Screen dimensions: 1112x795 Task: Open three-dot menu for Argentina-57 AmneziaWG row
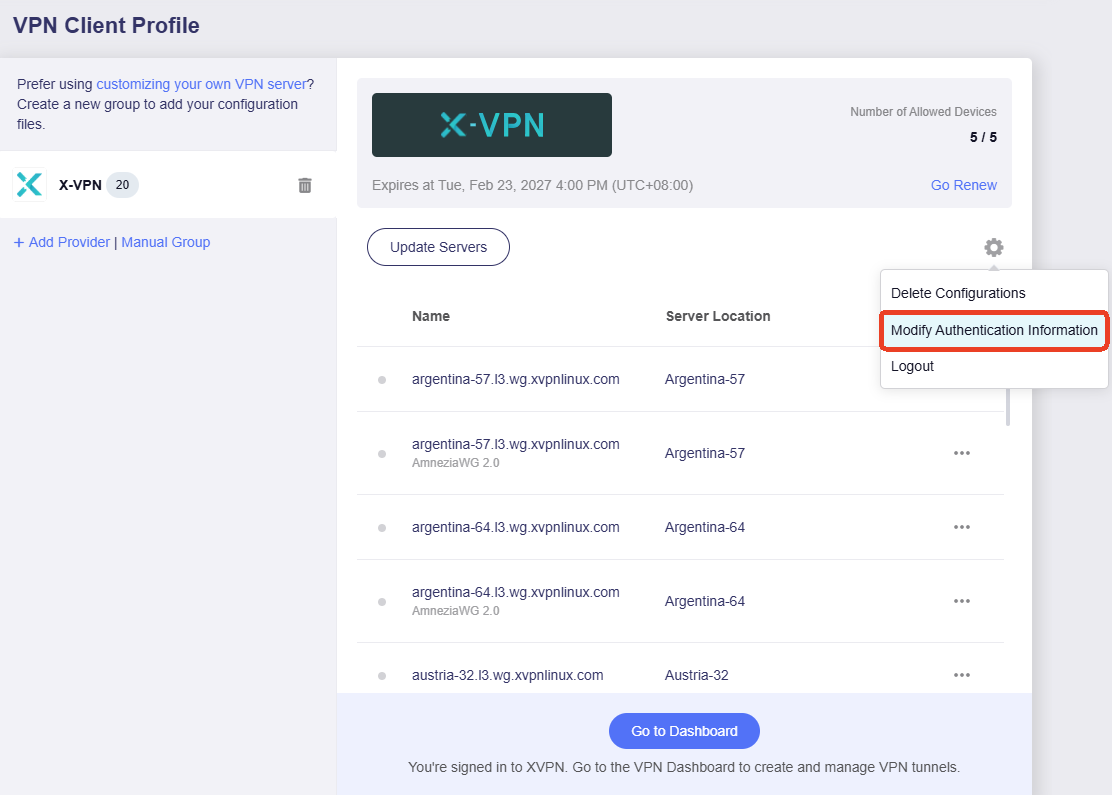point(962,453)
